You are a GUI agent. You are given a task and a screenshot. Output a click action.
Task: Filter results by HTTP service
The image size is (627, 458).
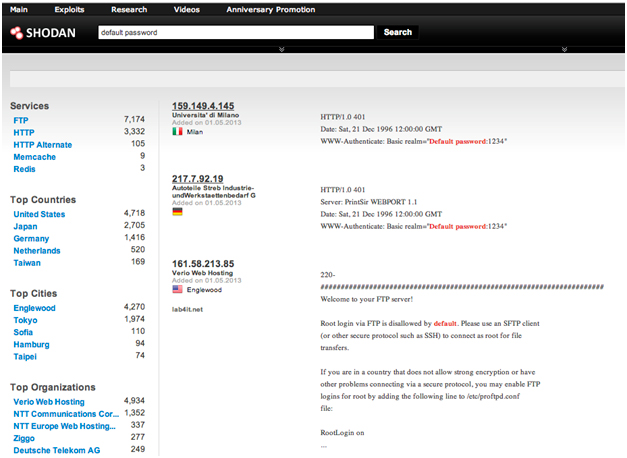coord(24,132)
